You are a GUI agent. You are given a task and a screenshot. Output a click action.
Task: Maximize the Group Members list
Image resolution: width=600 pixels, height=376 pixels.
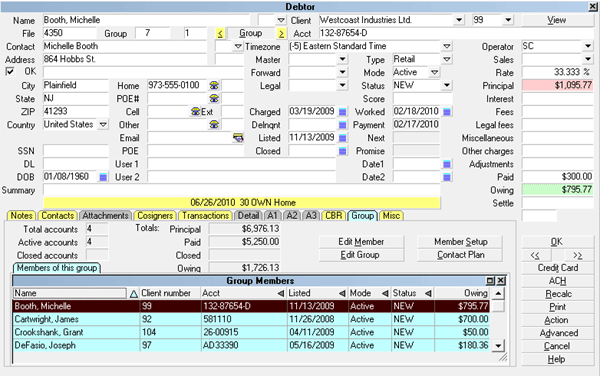[490, 281]
